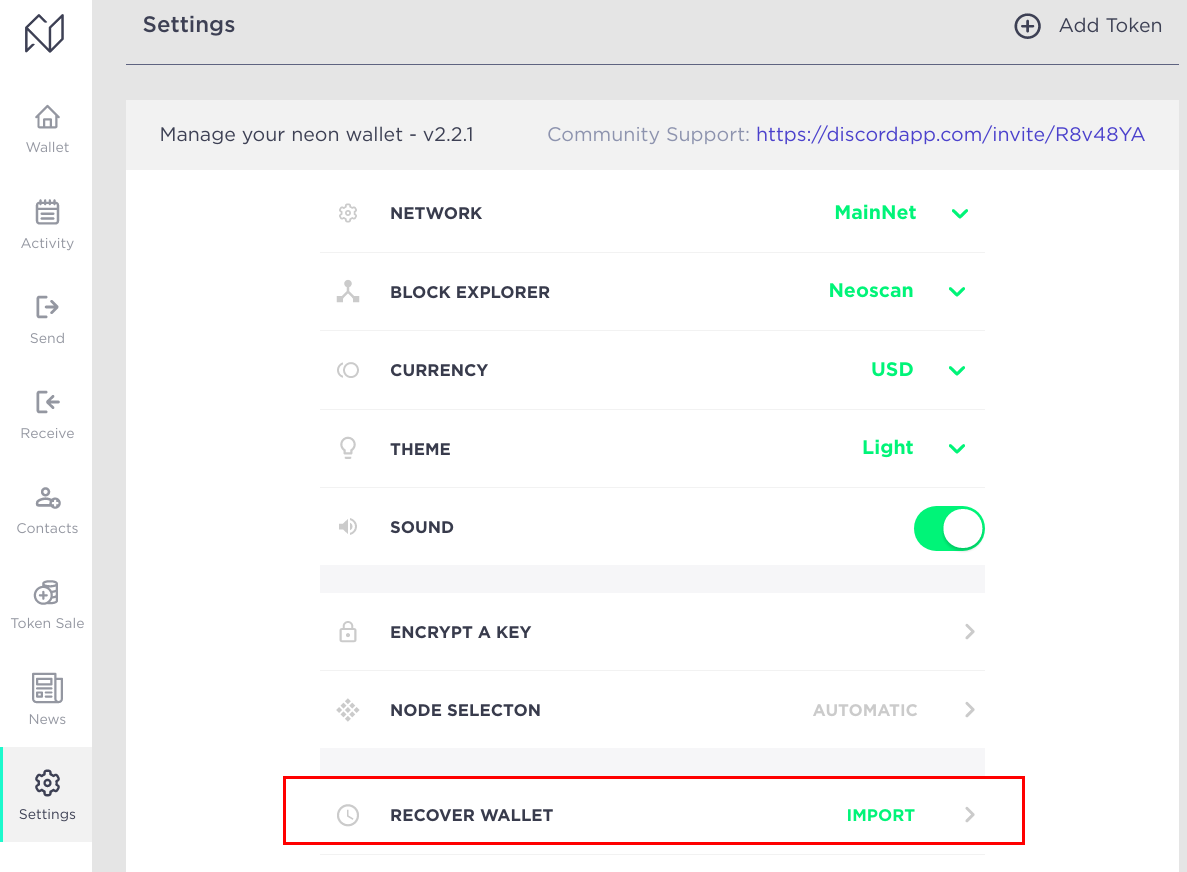This screenshot has width=1187, height=872.
Task: Open the Encrypt a Key row
Action: (x=653, y=632)
